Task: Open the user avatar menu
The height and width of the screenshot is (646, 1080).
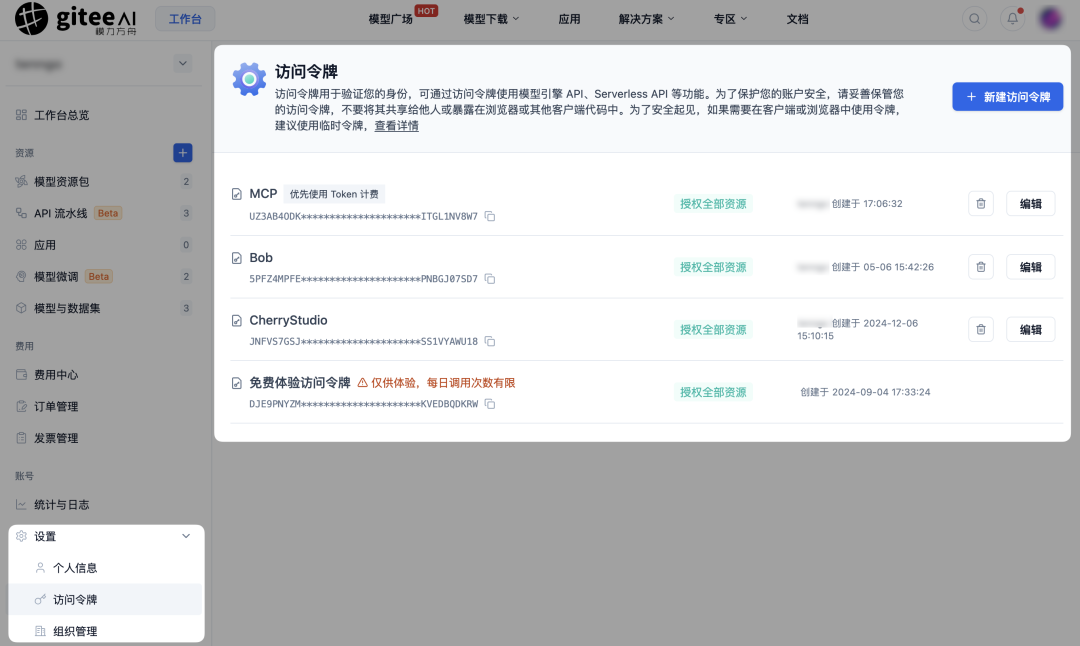Action: tap(1050, 19)
